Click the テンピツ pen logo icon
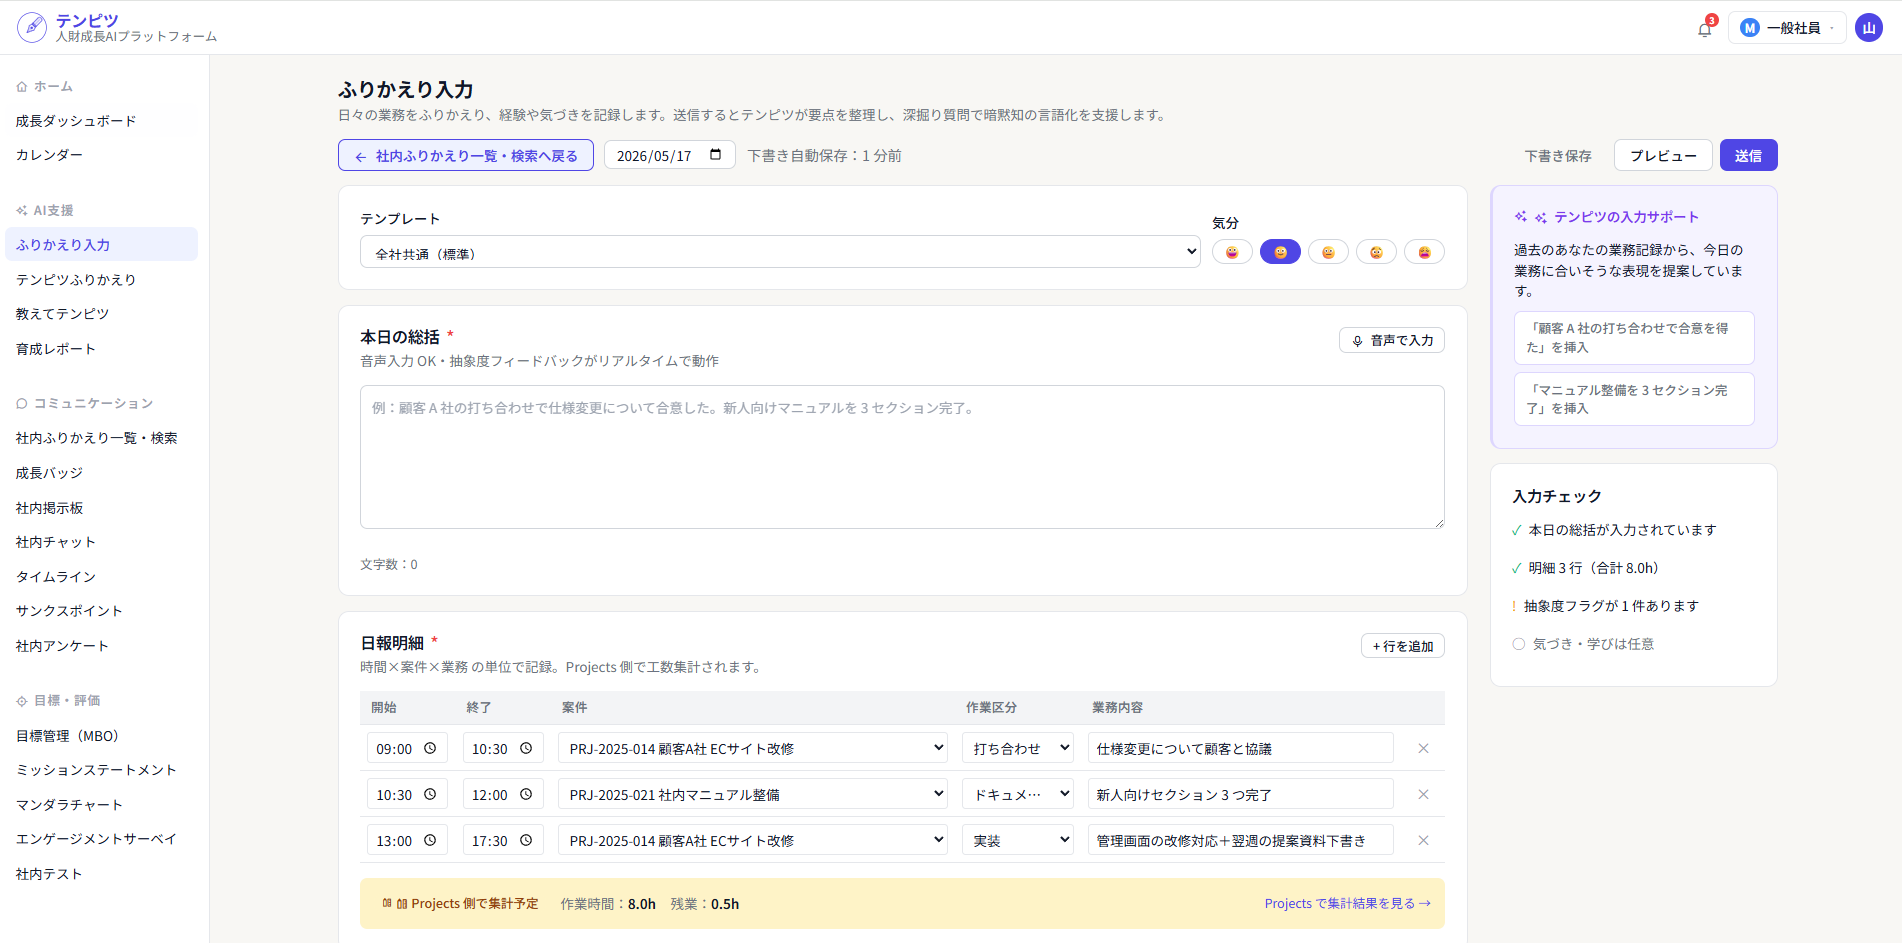This screenshot has height=943, width=1902. [32, 27]
